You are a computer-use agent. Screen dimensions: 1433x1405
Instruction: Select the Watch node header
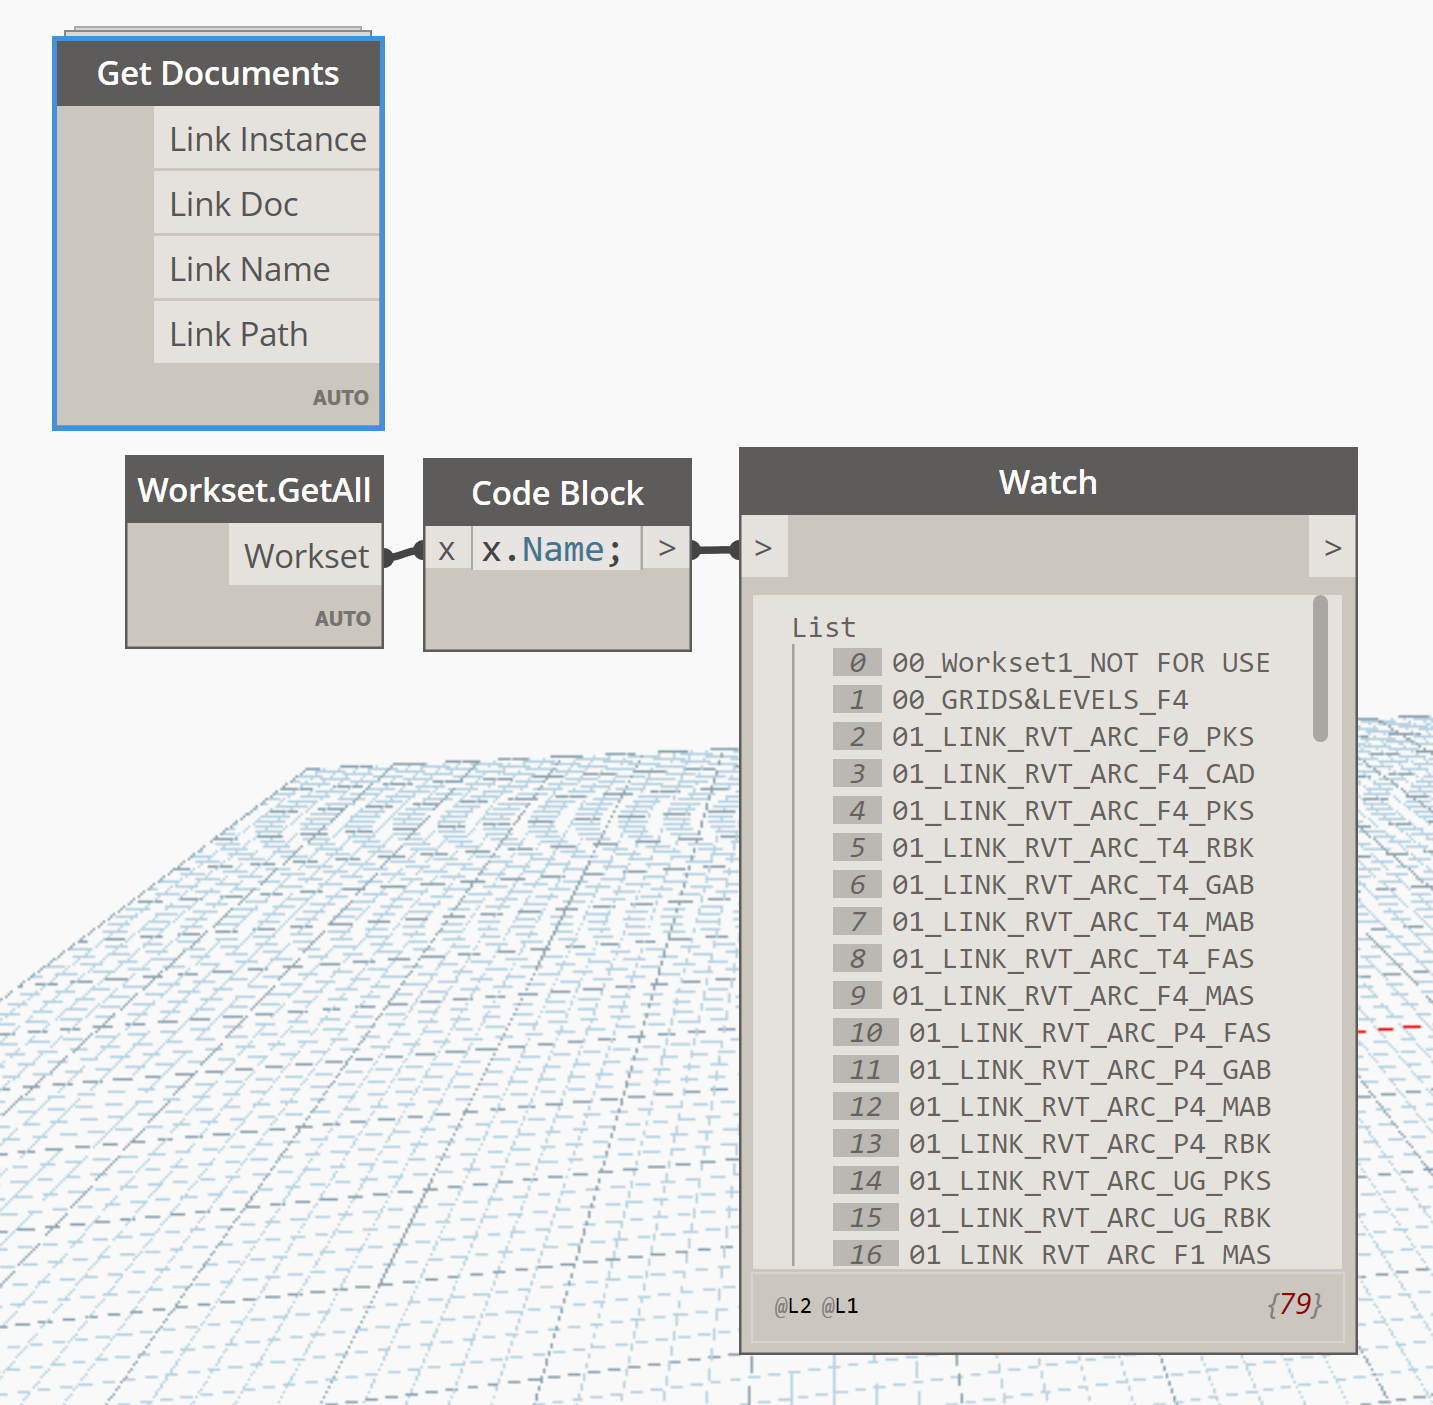1048,482
